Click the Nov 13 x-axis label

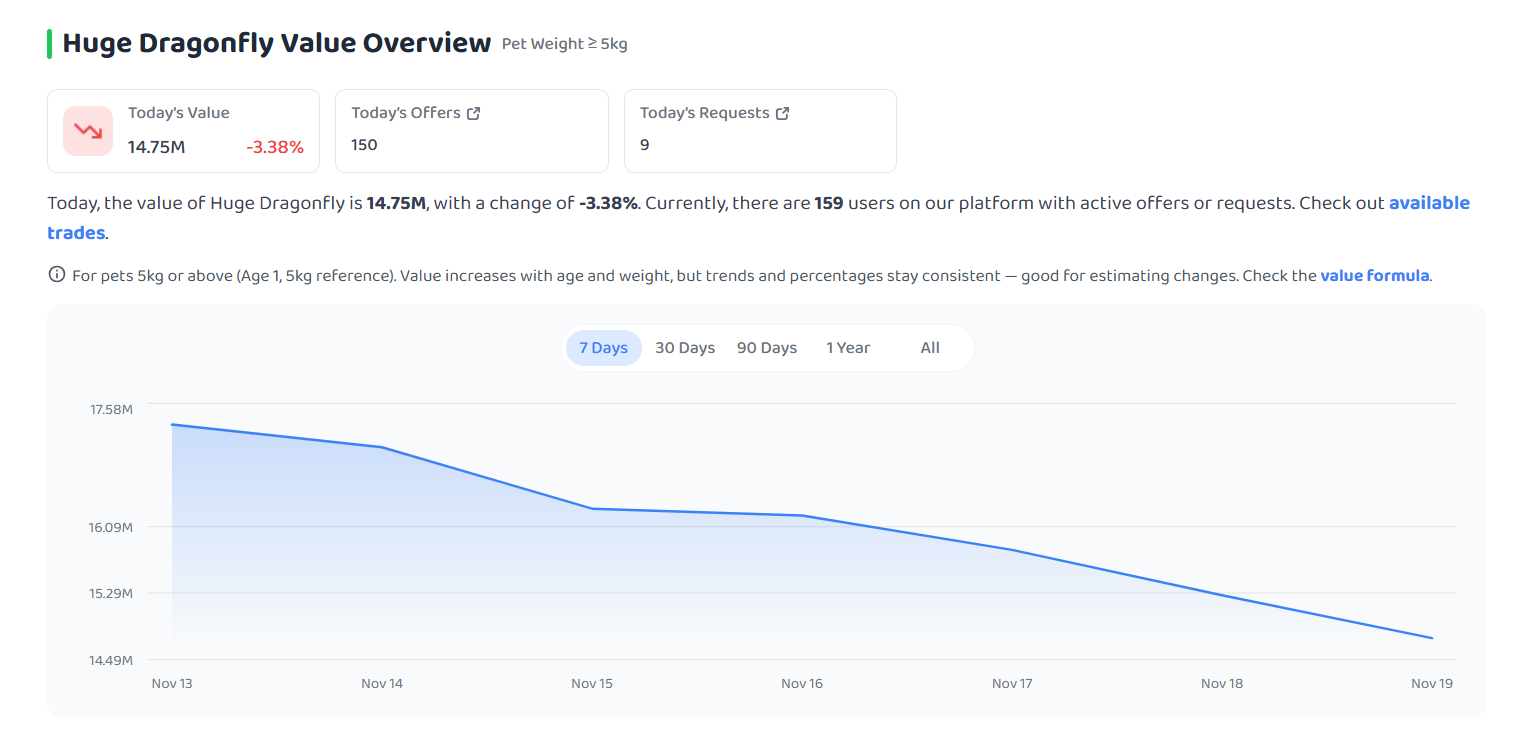pos(172,683)
